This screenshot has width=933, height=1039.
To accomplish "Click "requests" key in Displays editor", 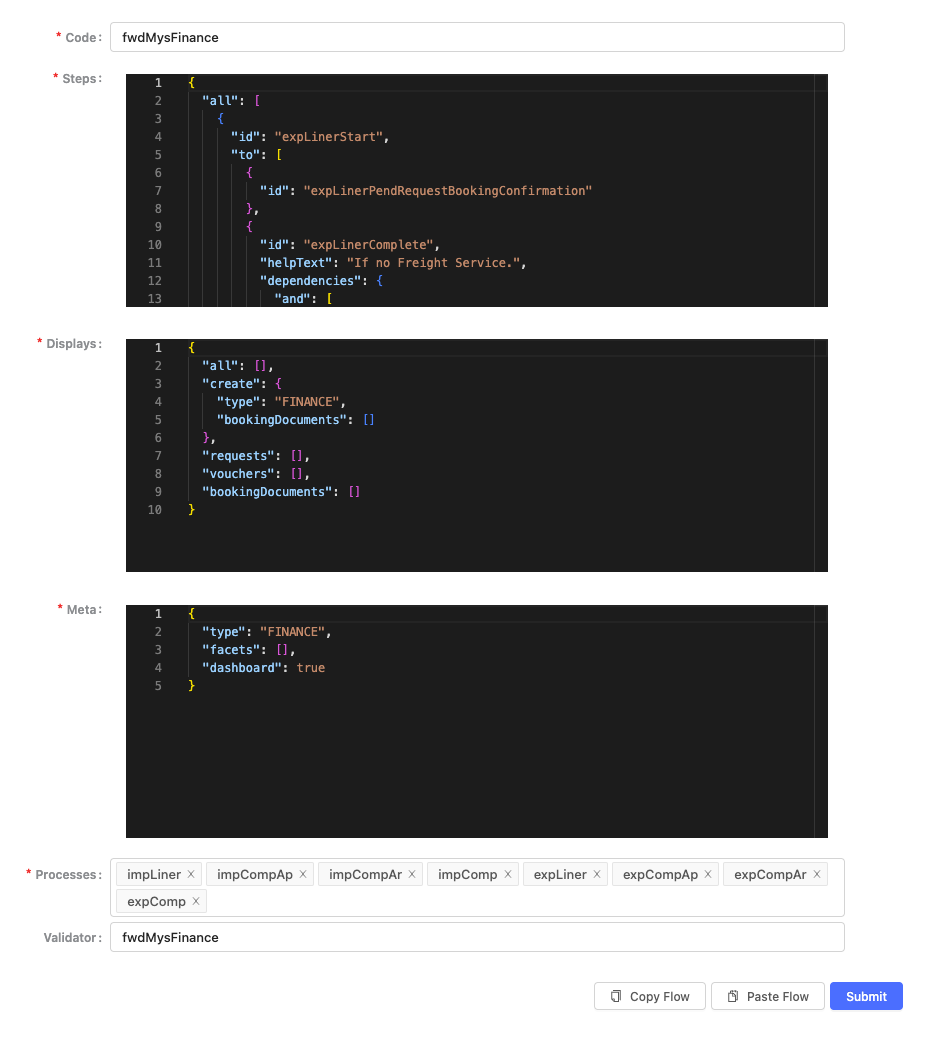I will click(x=239, y=456).
